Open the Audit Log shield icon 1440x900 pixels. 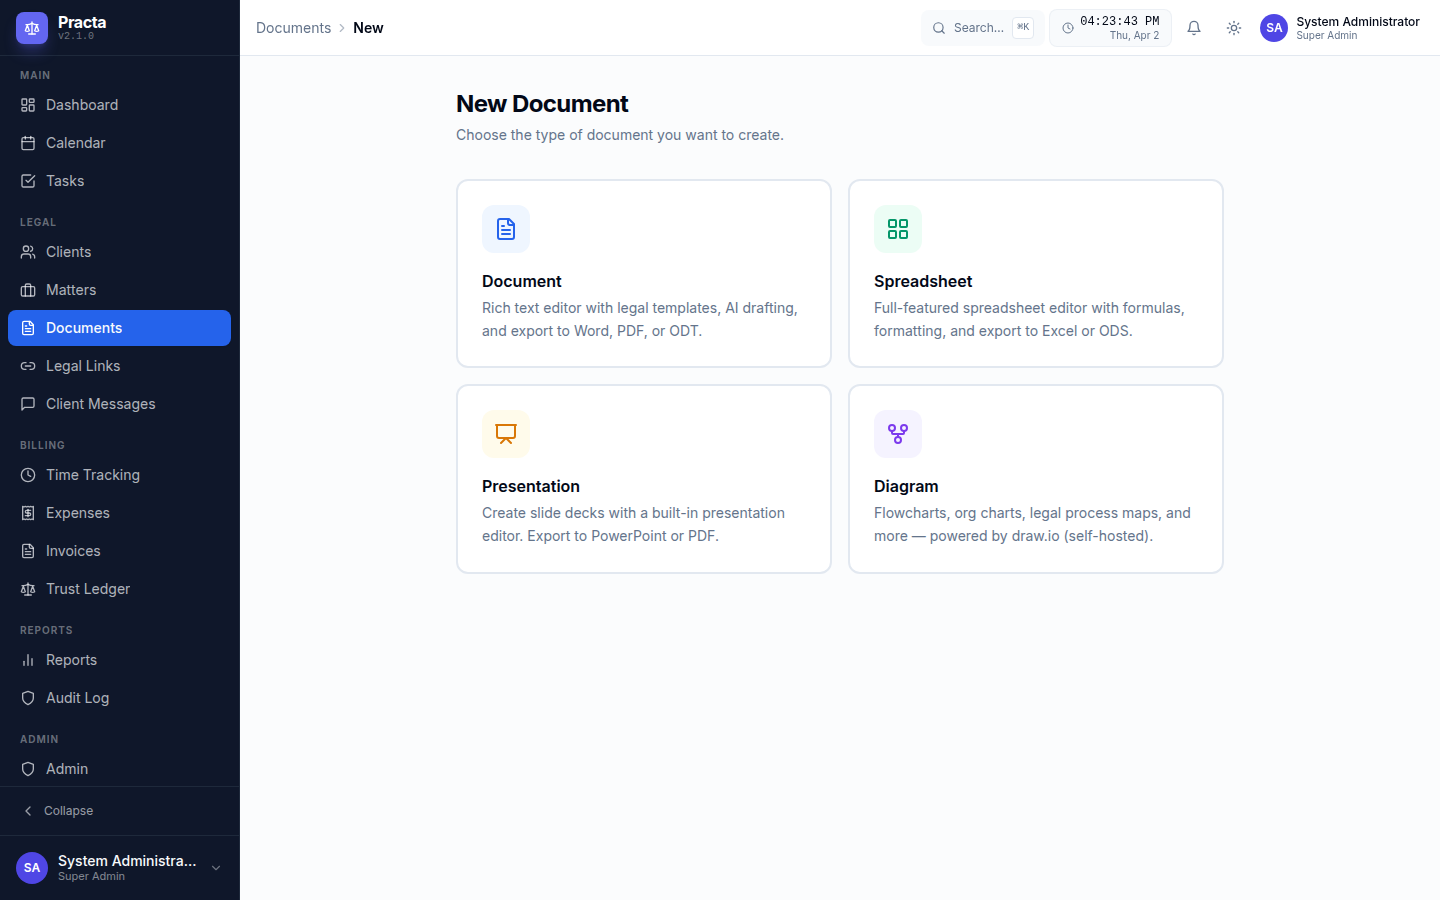coord(29,697)
